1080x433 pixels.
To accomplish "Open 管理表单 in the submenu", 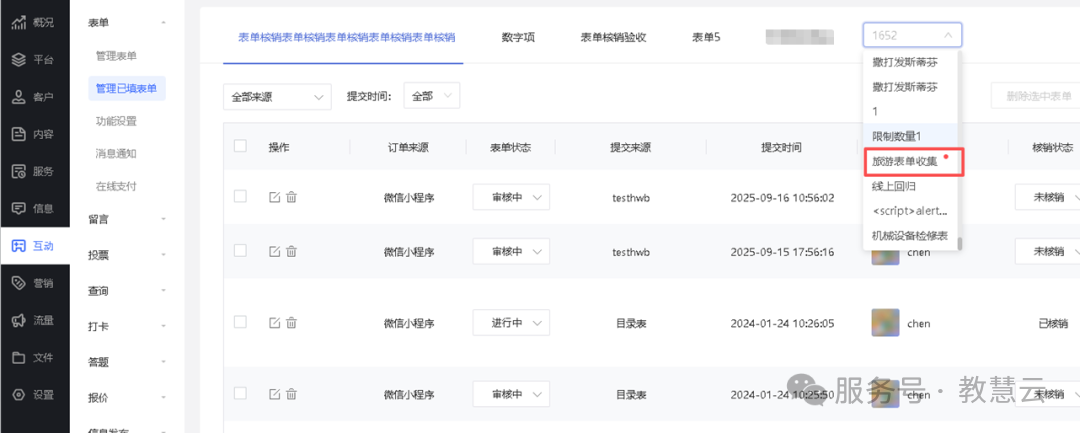I will (116, 56).
